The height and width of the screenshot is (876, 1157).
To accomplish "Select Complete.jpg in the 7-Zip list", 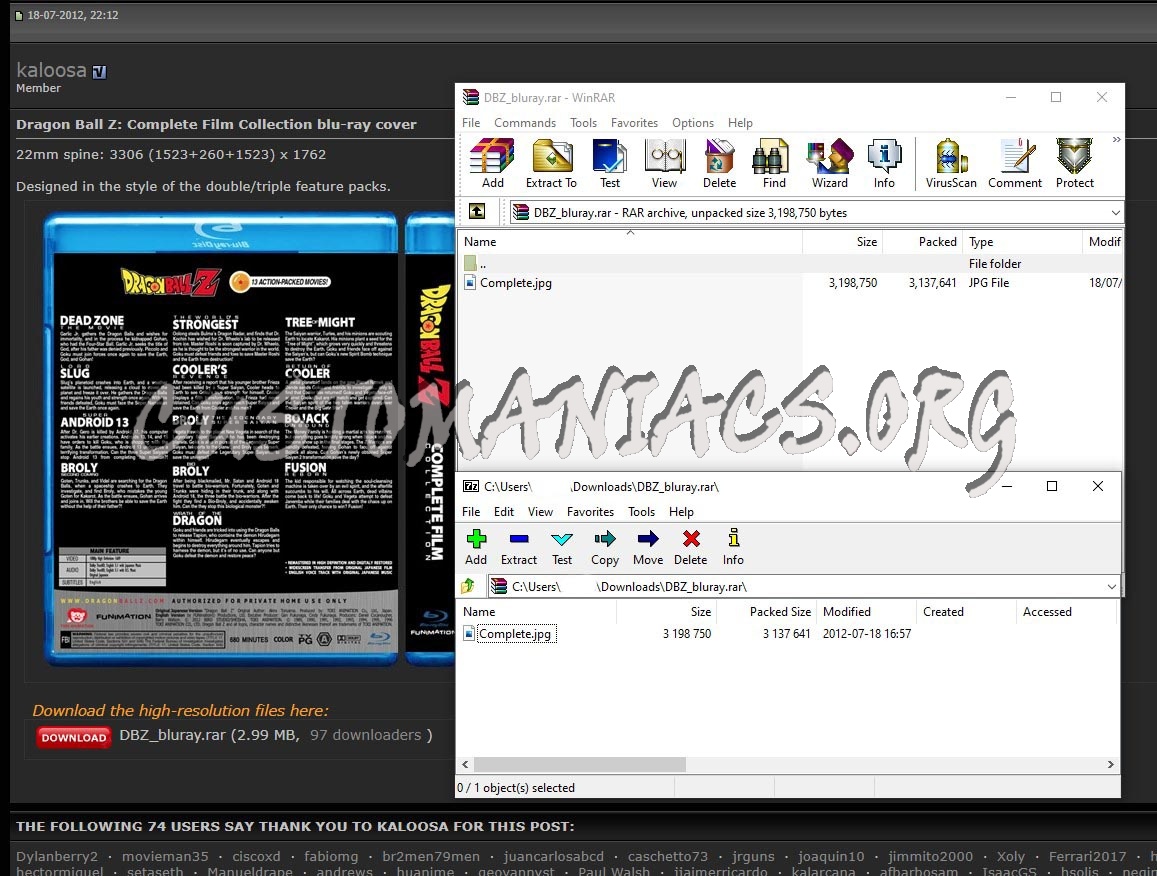I will click(x=515, y=633).
